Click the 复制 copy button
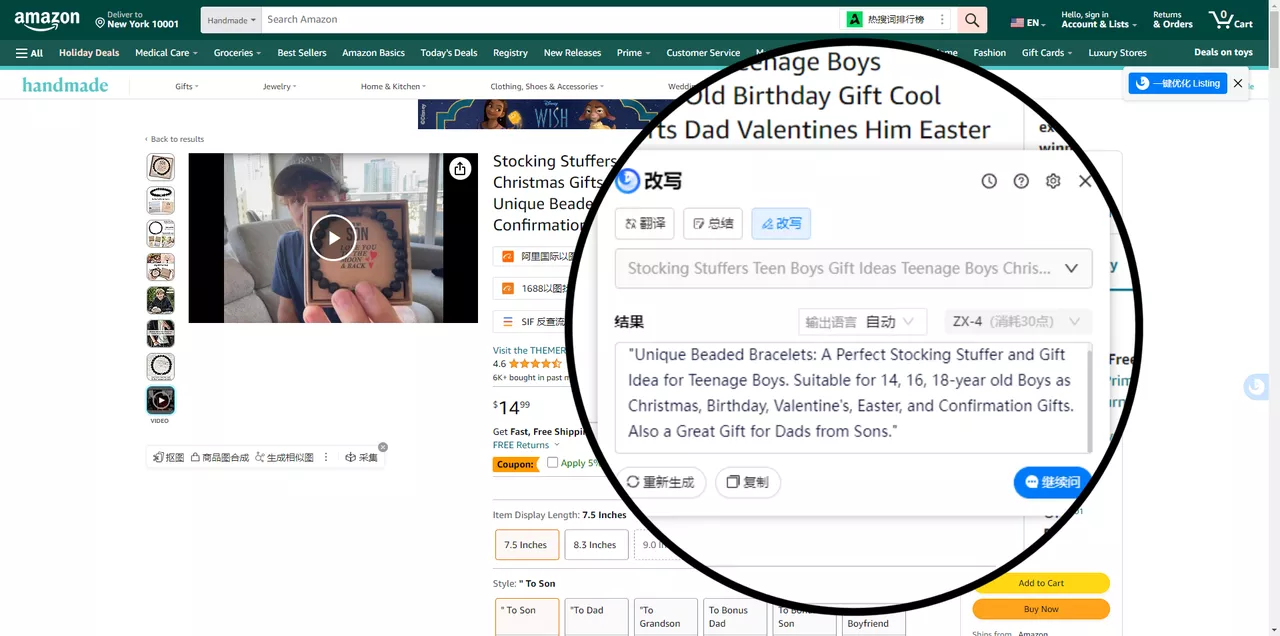 tap(748, 482)
